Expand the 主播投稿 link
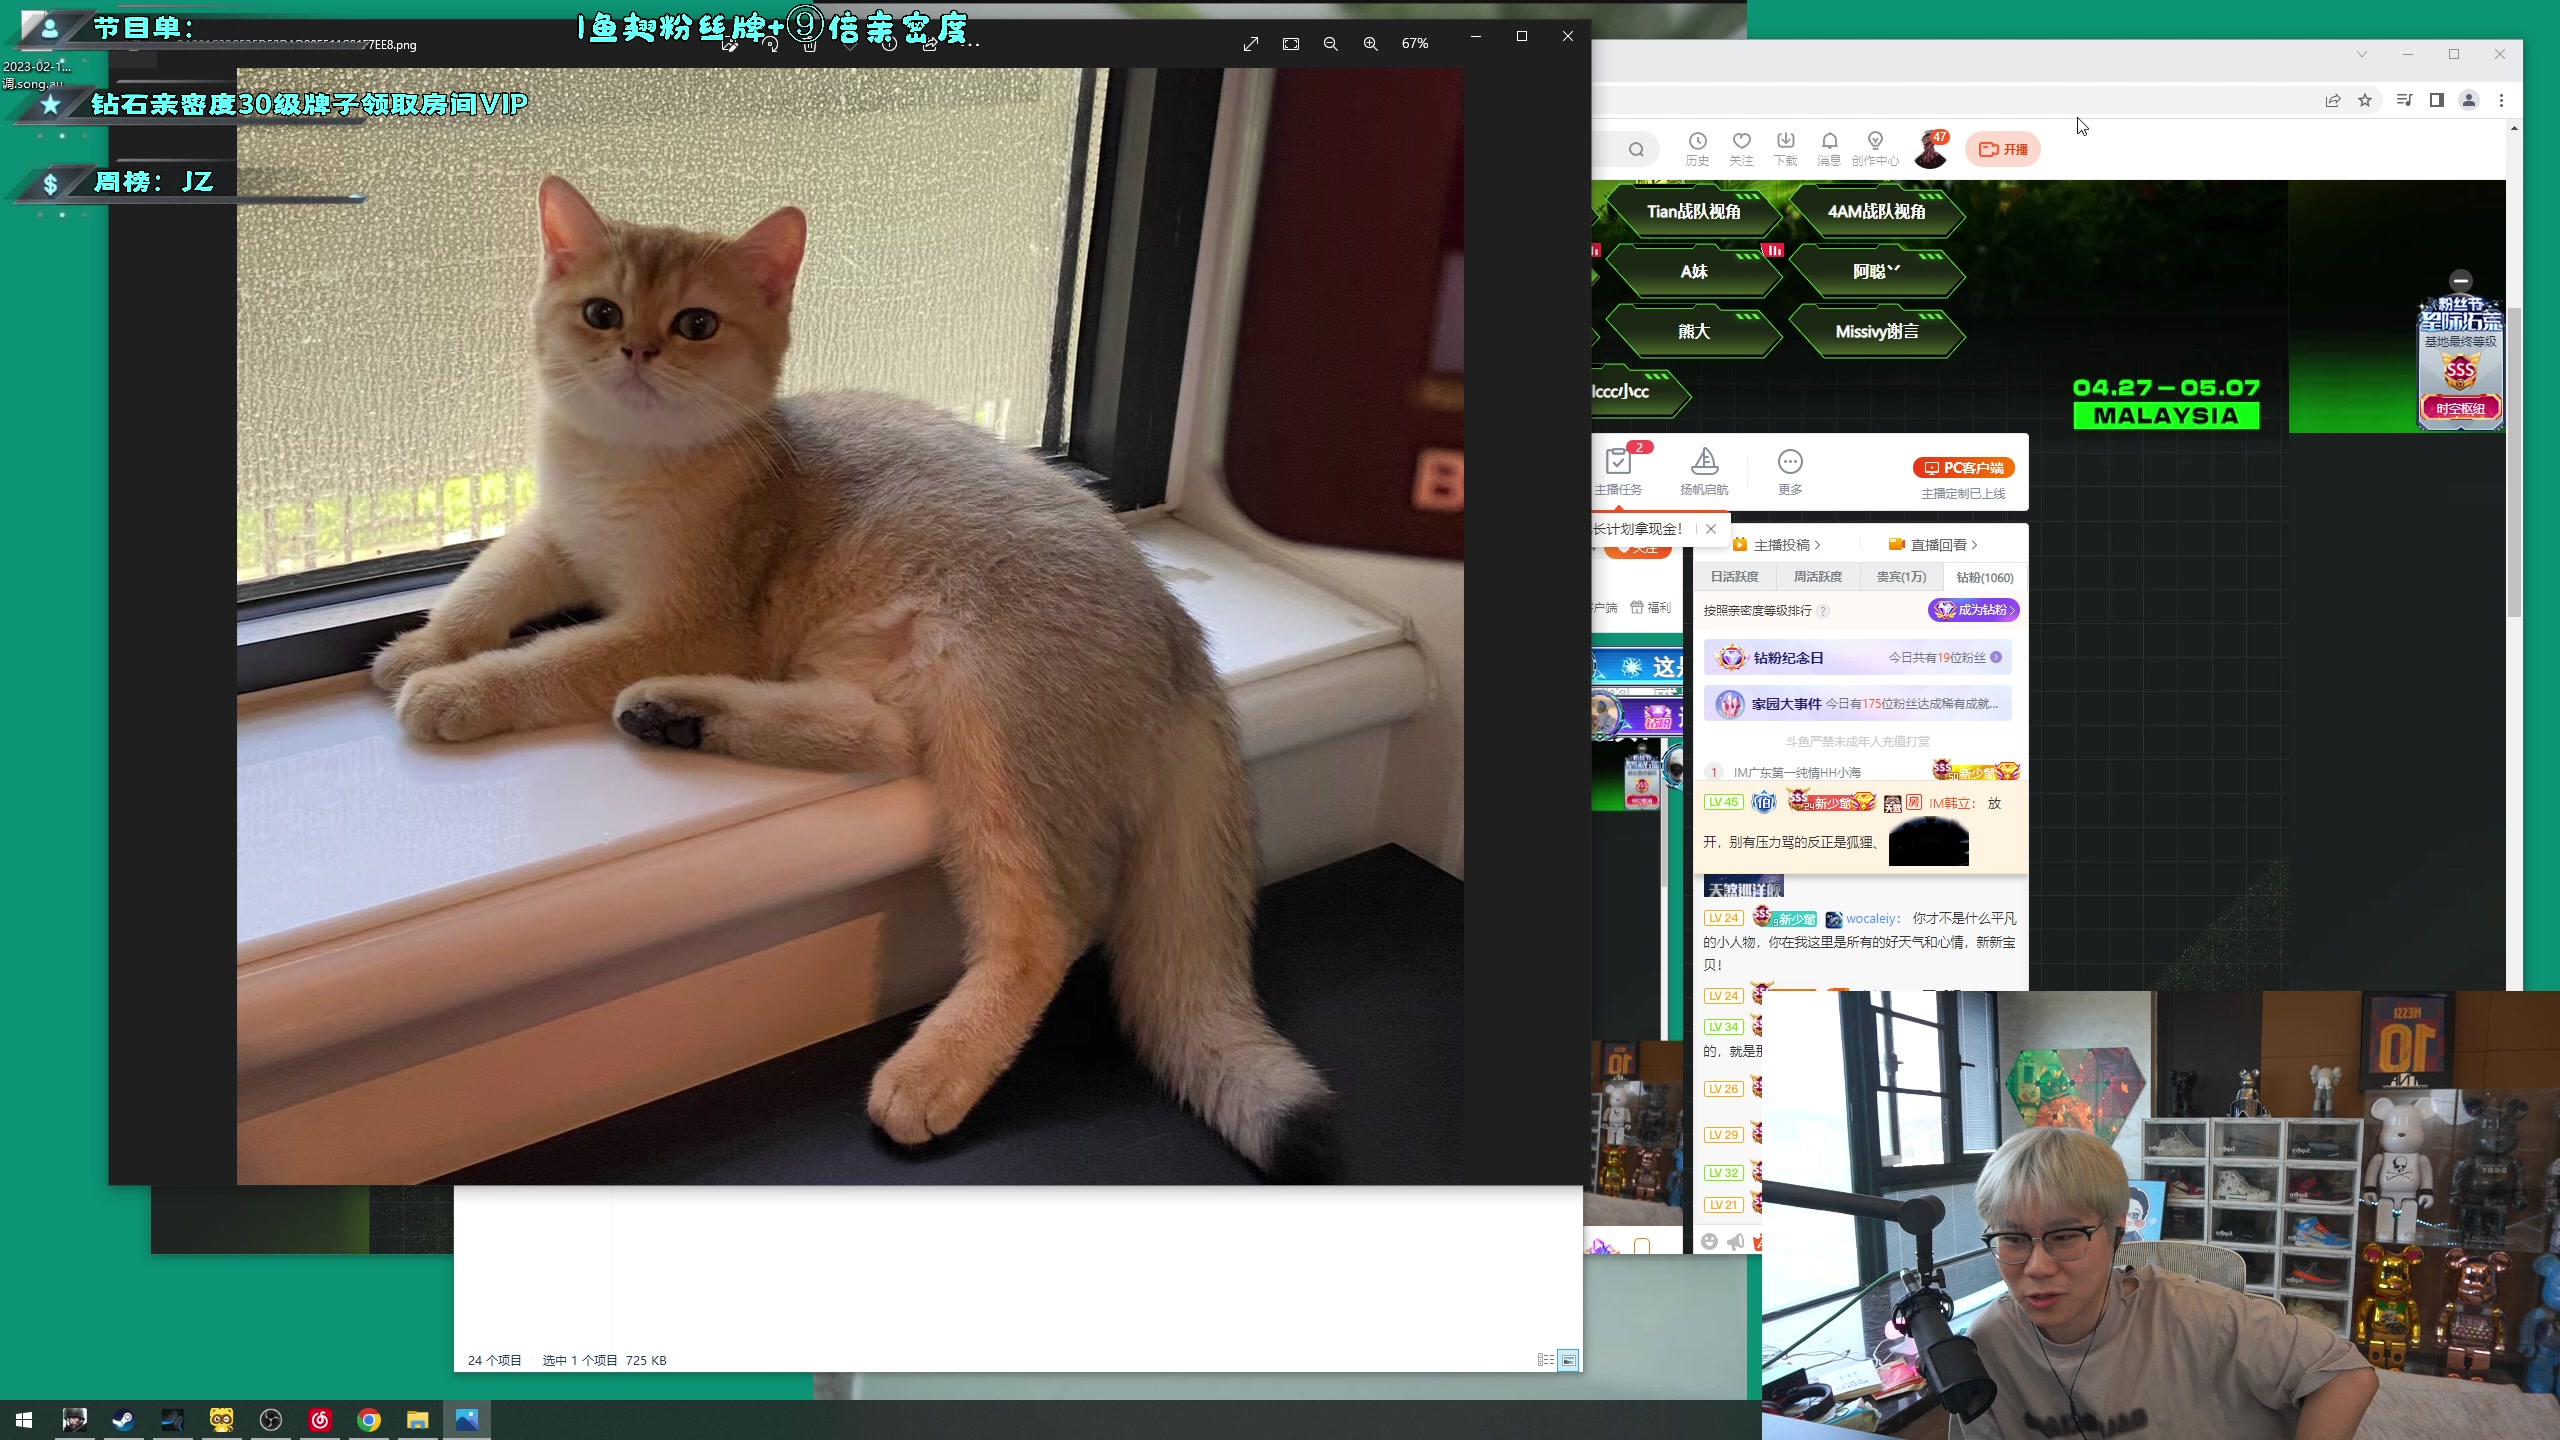Screen dimensions: 2560x1440 pos(1777,545)
